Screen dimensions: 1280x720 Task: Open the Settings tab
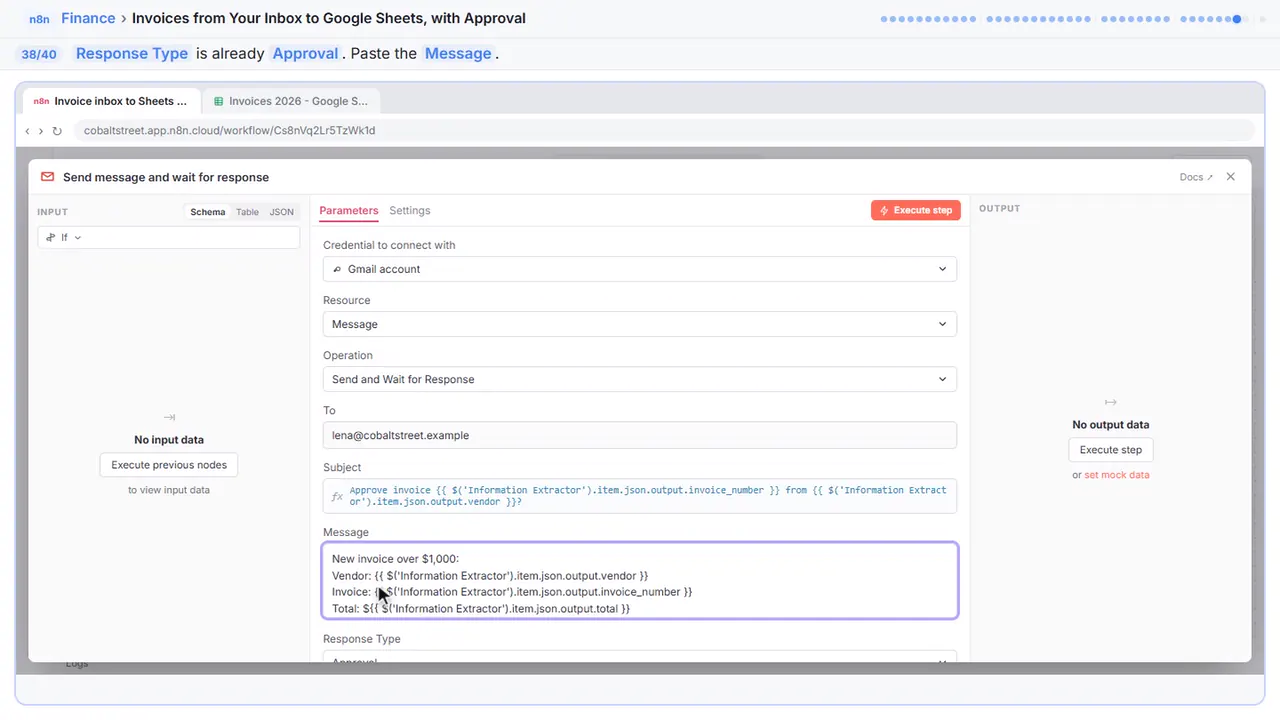pos(410,211)
